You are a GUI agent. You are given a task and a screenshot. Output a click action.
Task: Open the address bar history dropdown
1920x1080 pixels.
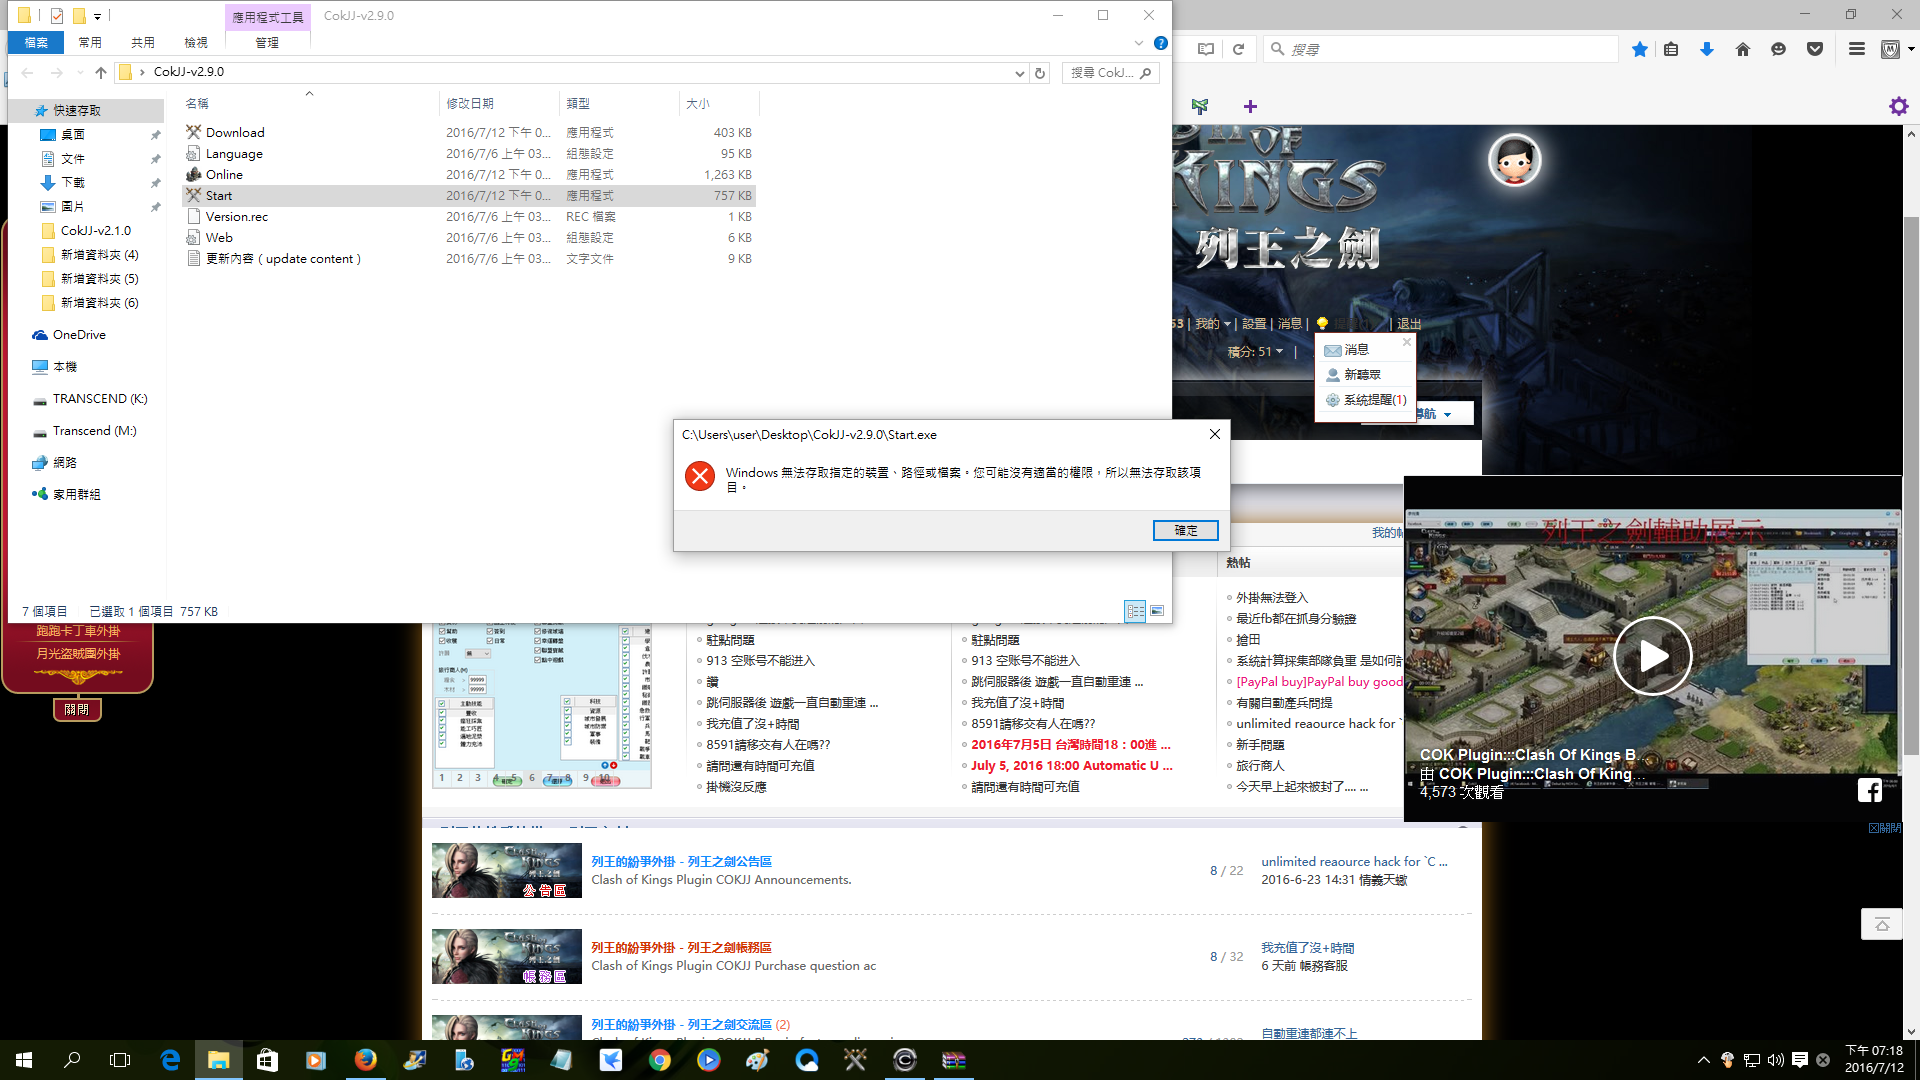(1019, 73)
